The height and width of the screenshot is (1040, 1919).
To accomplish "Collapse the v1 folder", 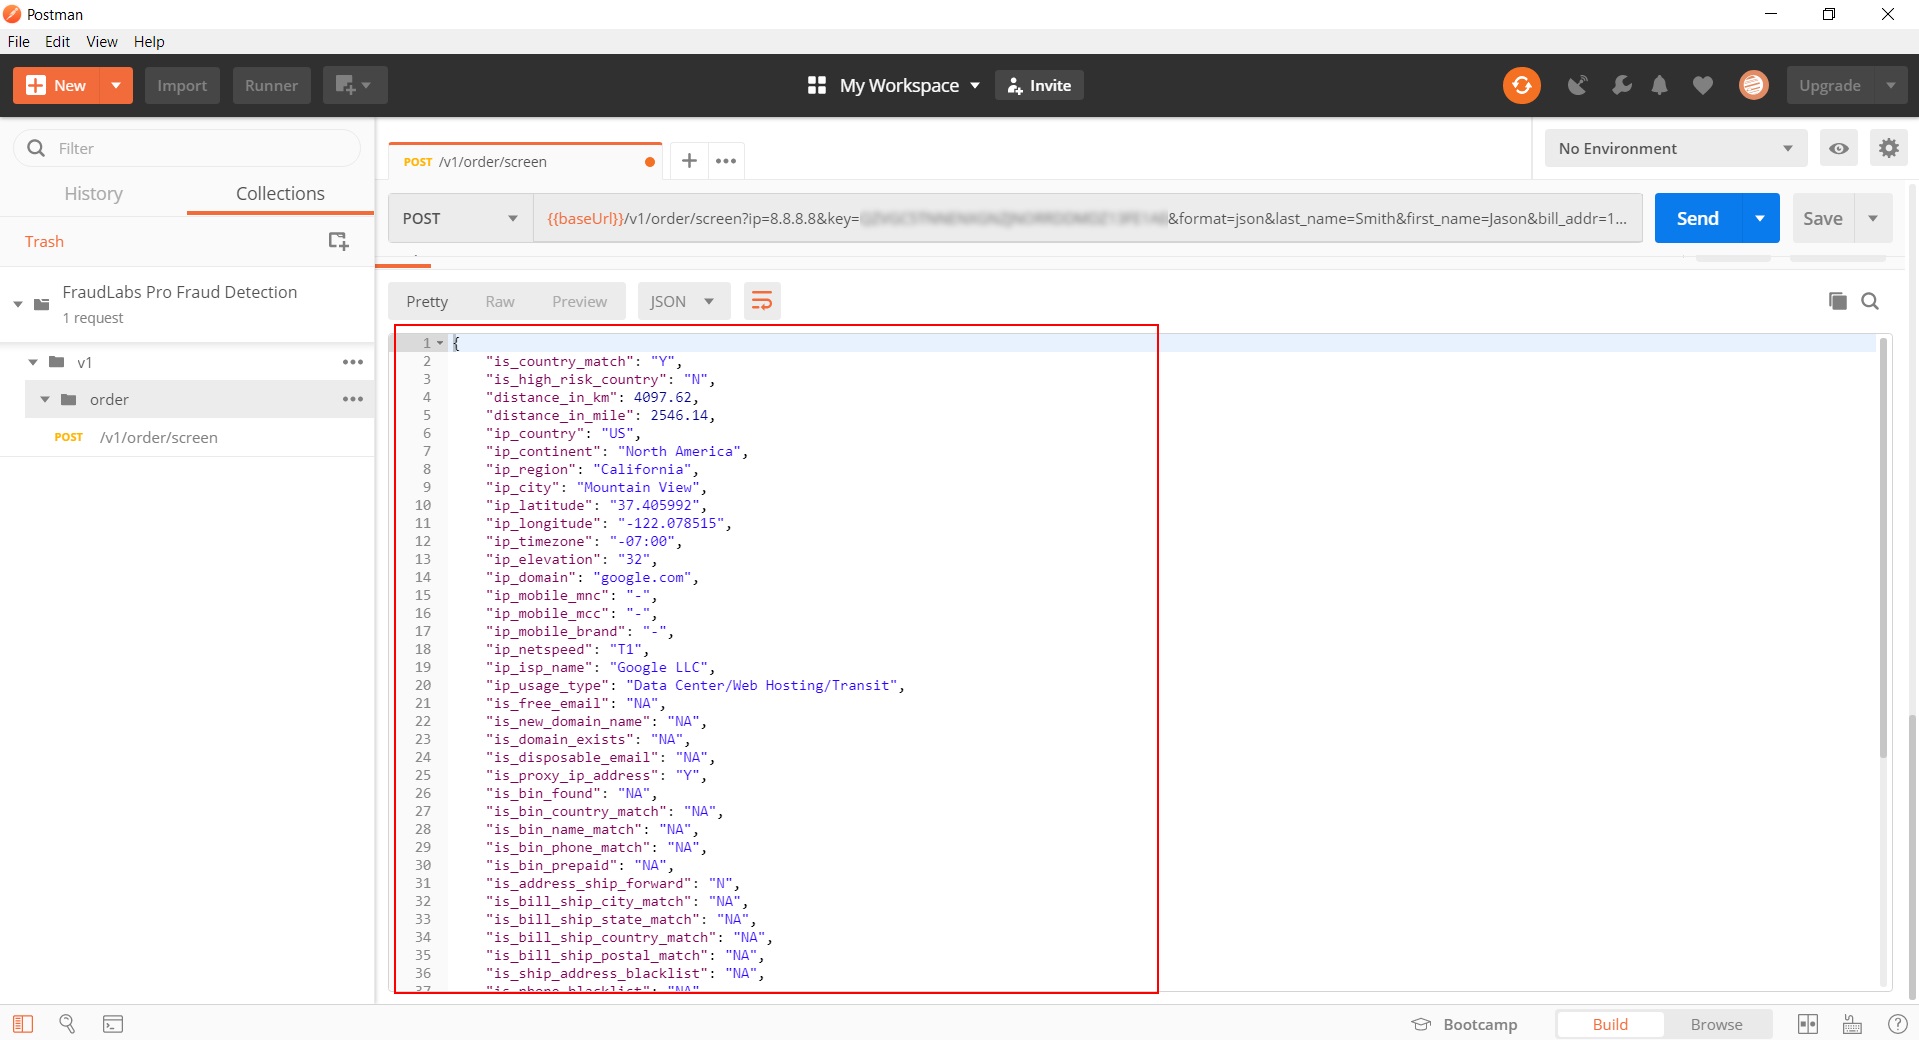I will pos(33,362).
